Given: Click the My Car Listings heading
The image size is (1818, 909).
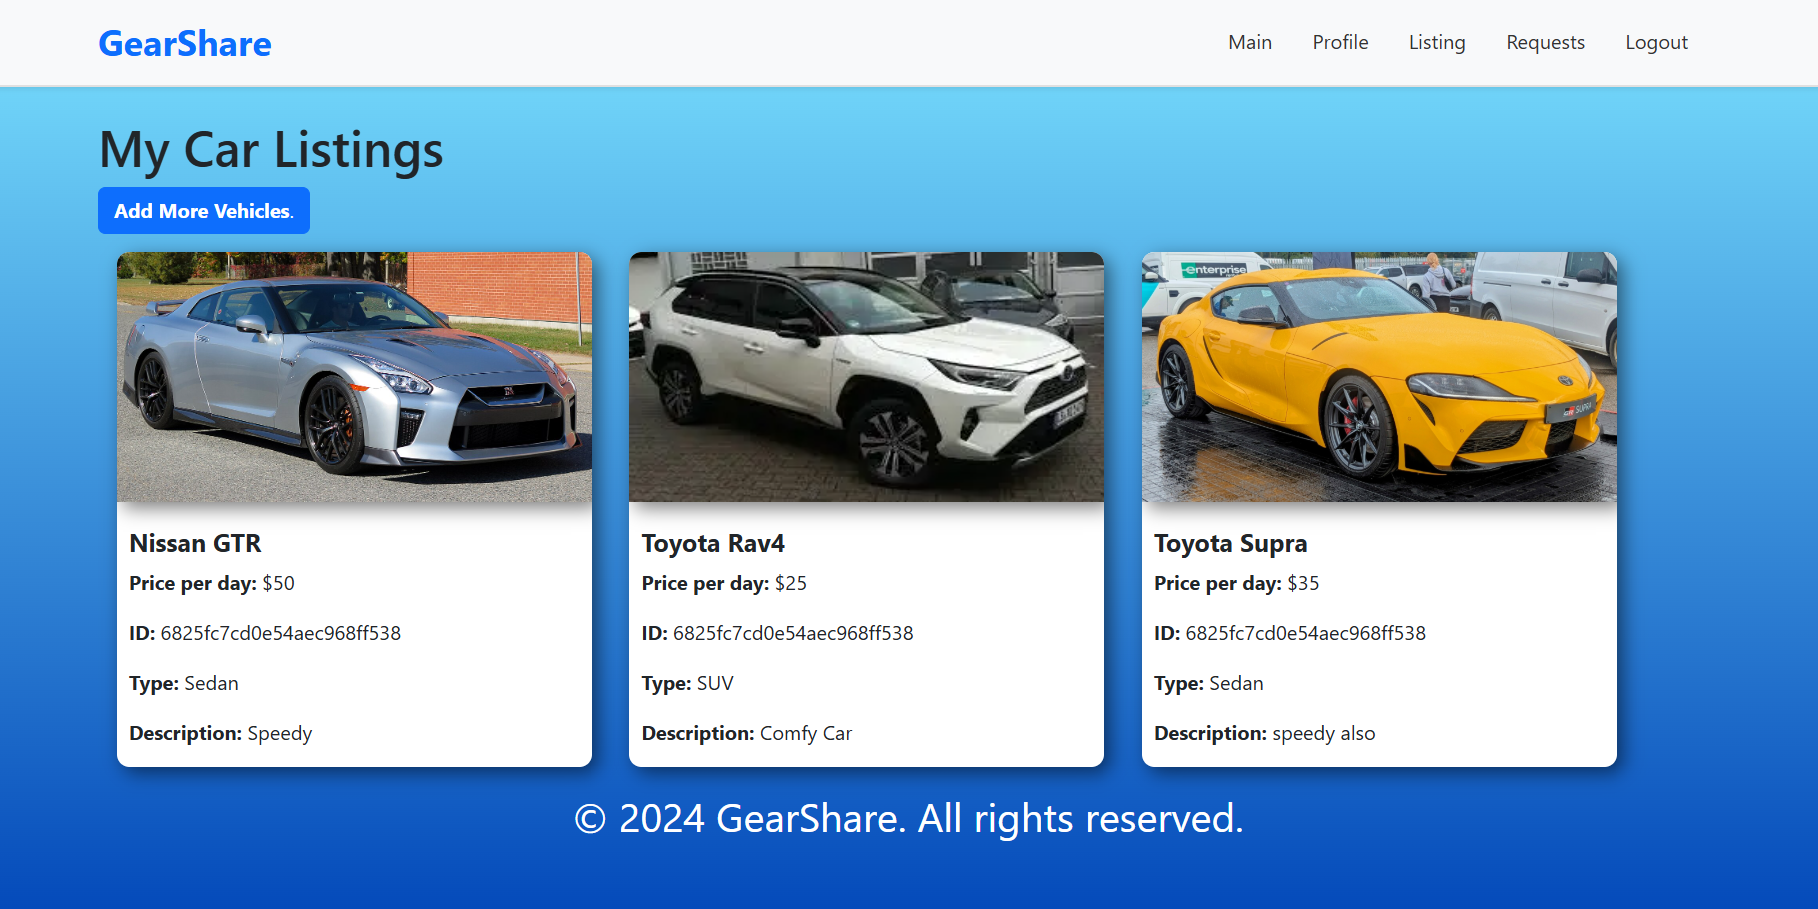Looking at the screenshot, I should 271,151.
